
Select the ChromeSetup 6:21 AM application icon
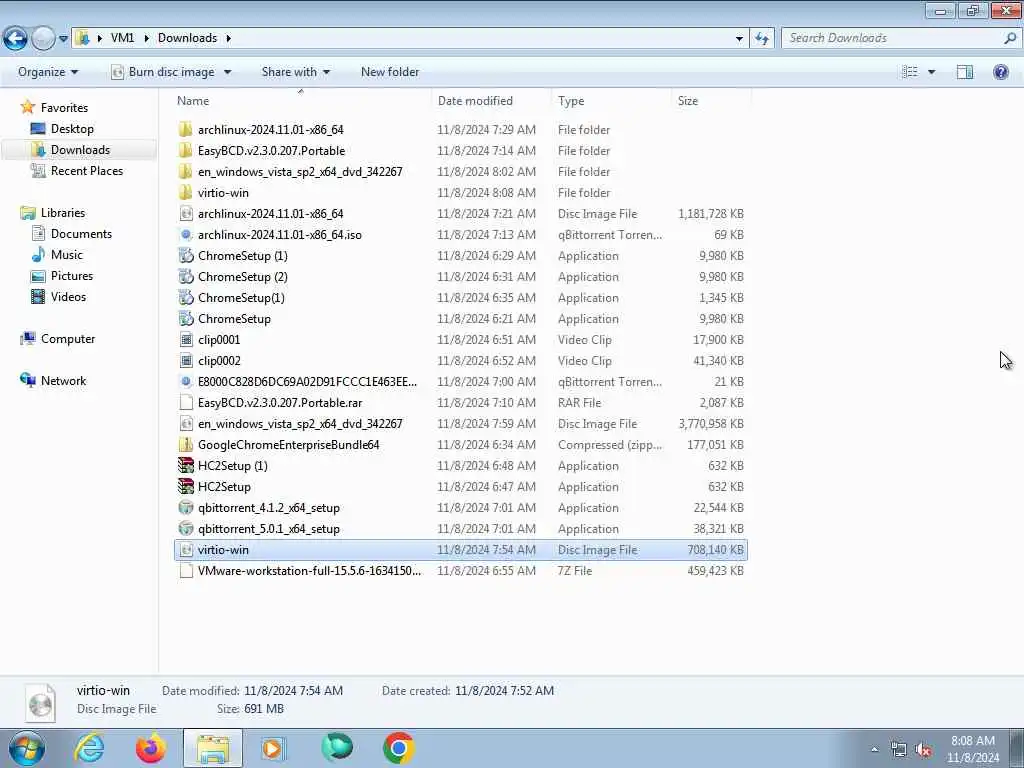[x=186, y=319]
